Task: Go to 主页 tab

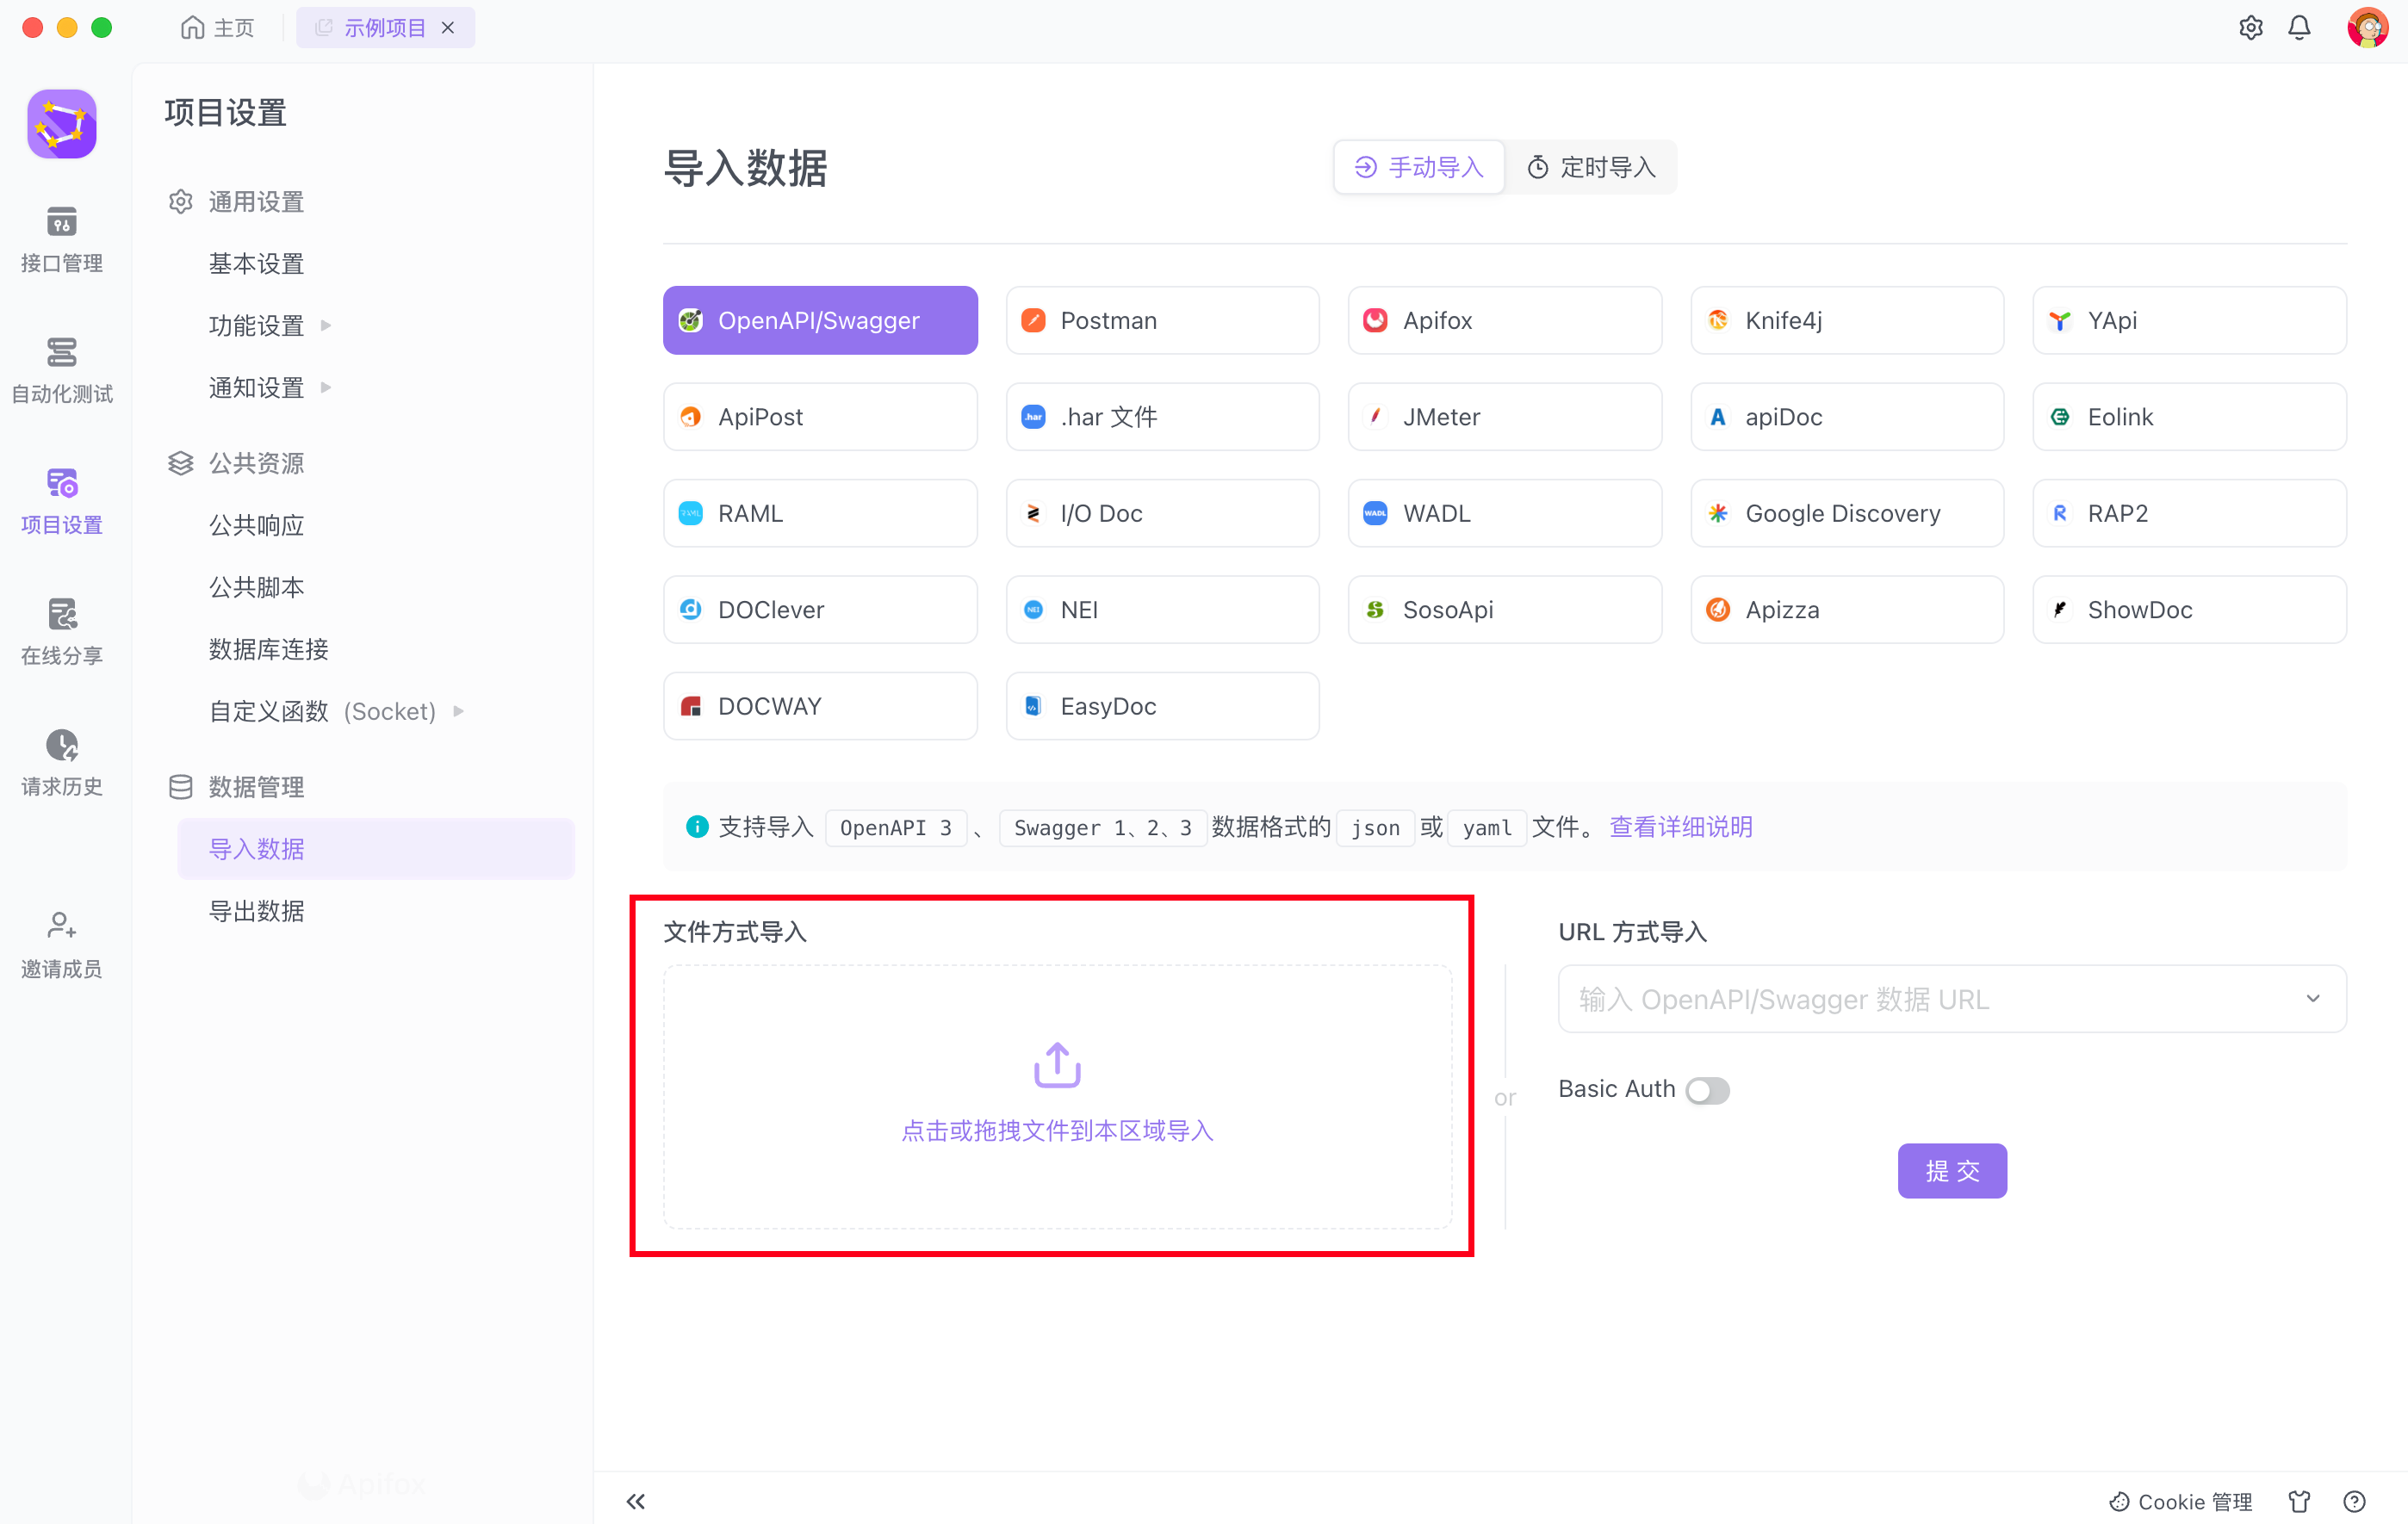Action: click(218, 28)
